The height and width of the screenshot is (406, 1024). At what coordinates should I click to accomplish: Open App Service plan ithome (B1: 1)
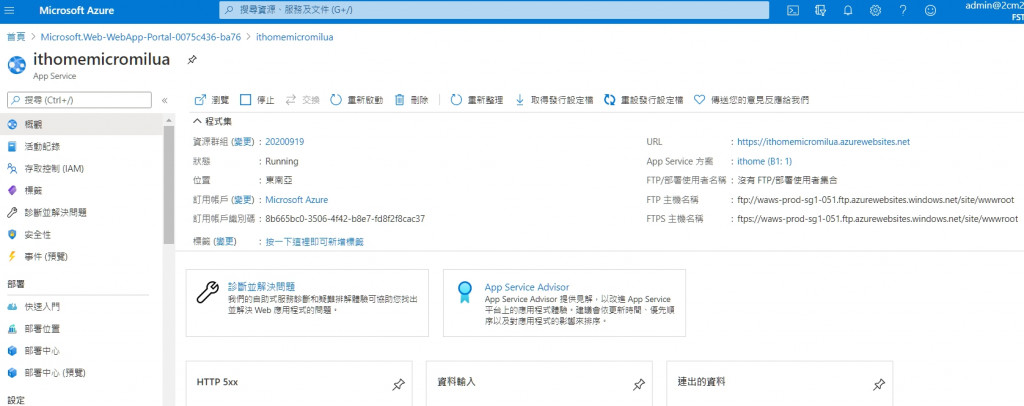coord(764,161)
